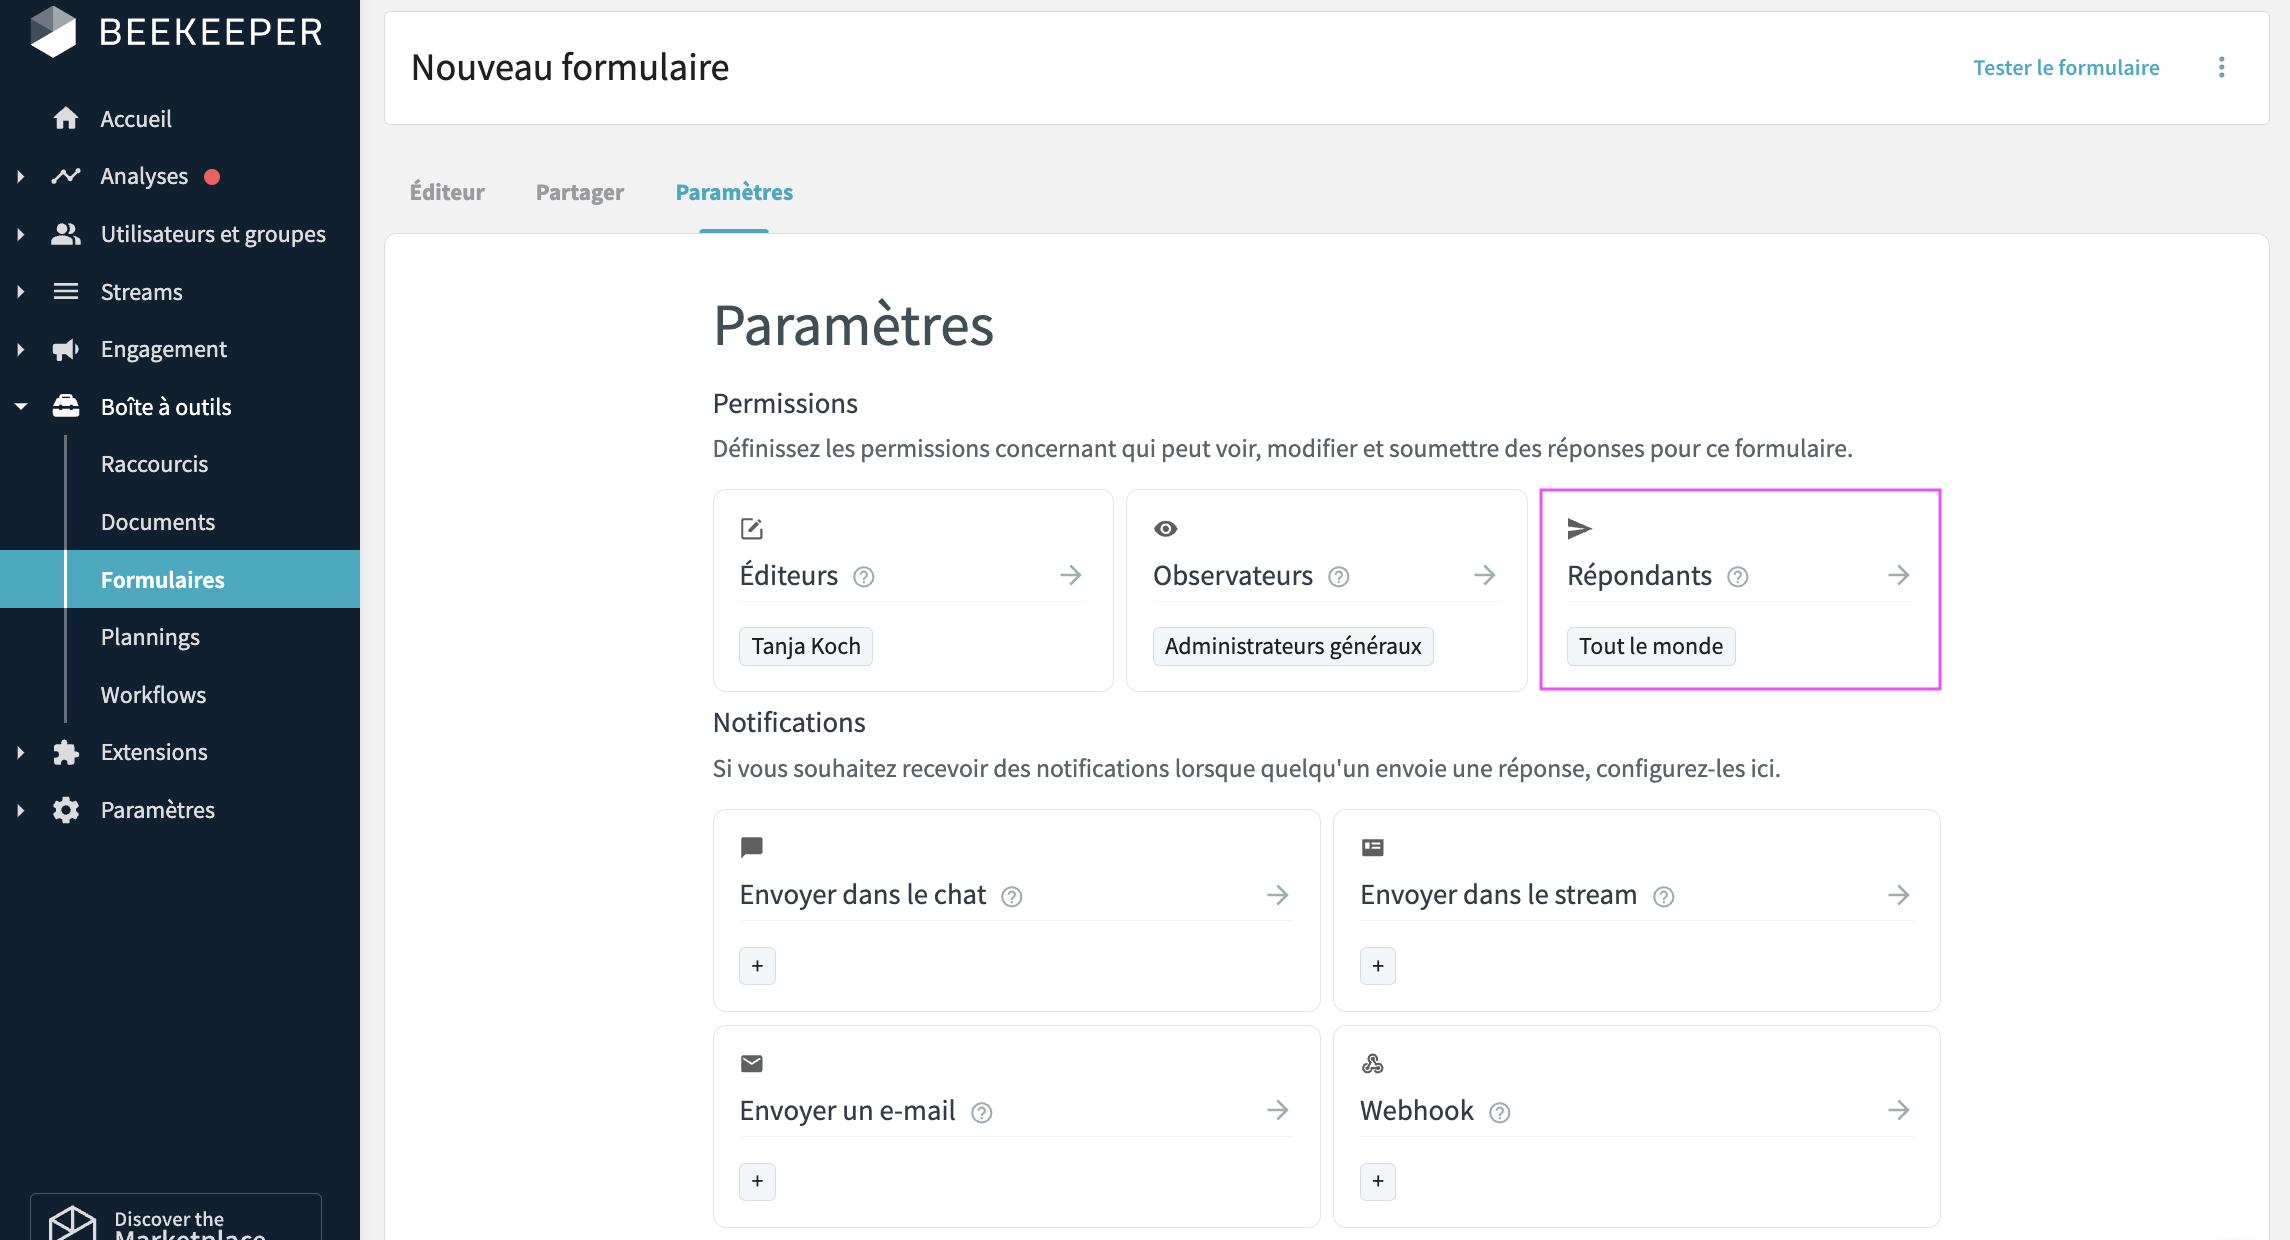Add an e-mail notification with the plus
Viewport: 2290px width, 1240px height.
757,1182
